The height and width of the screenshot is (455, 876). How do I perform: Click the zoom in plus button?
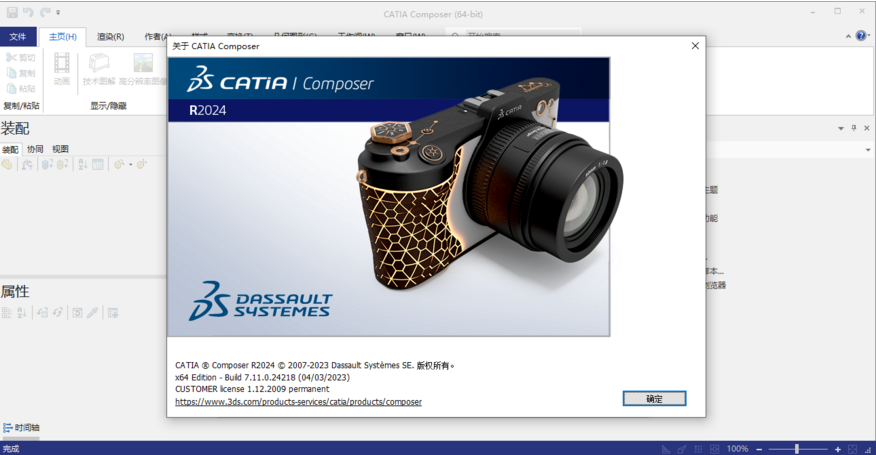[837, 449]
